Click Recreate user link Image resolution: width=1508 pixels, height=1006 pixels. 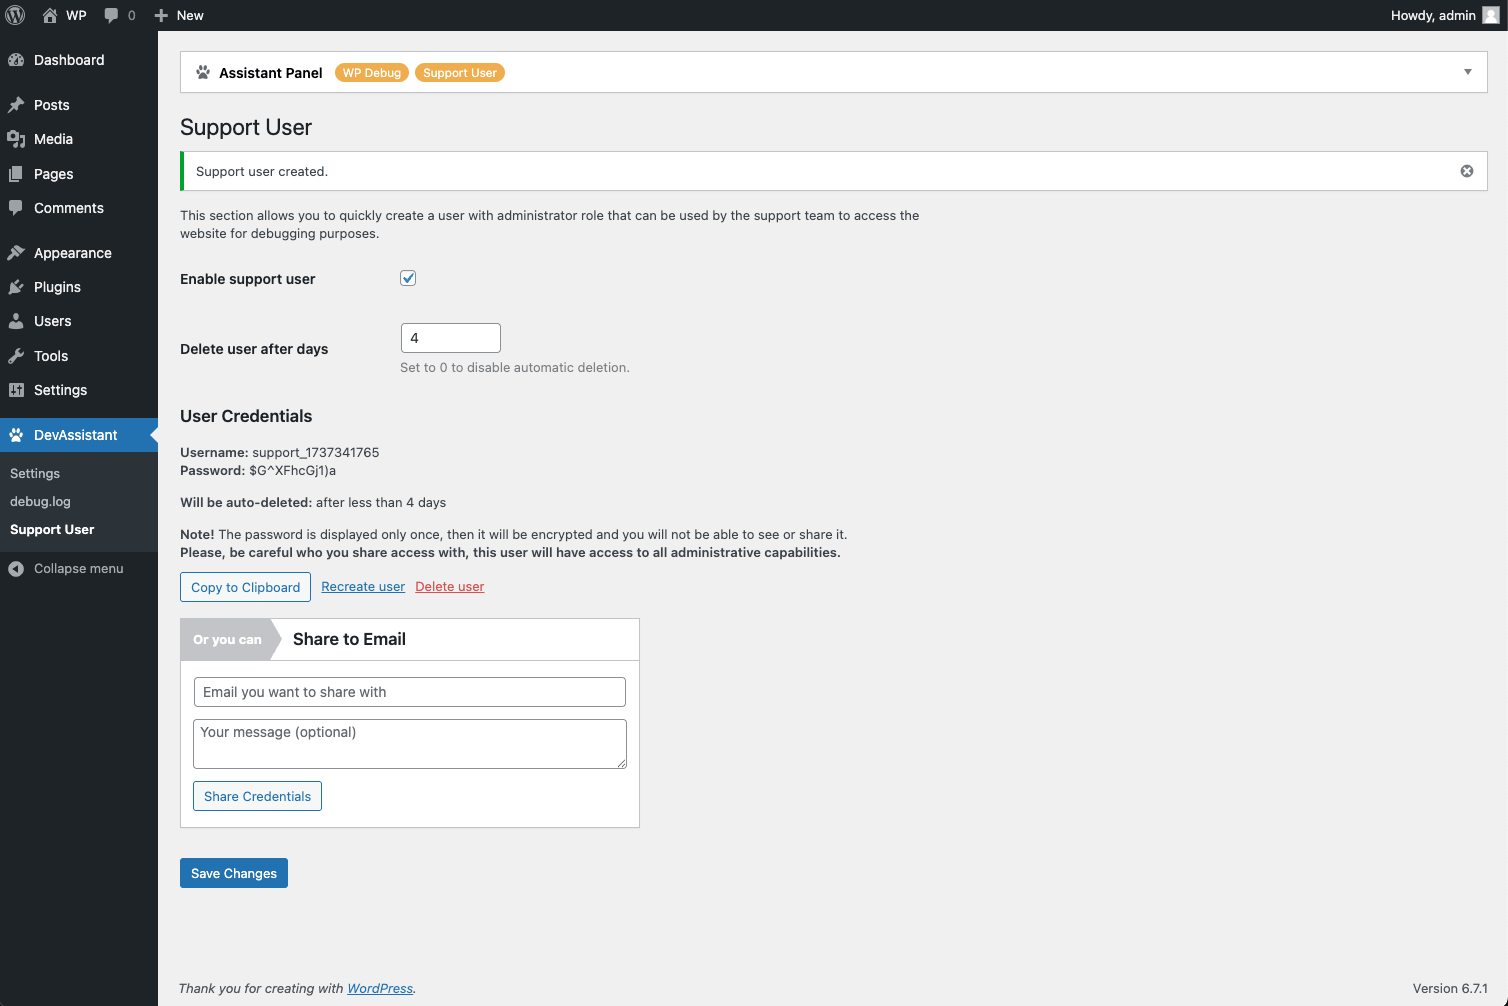coord(363,587)
